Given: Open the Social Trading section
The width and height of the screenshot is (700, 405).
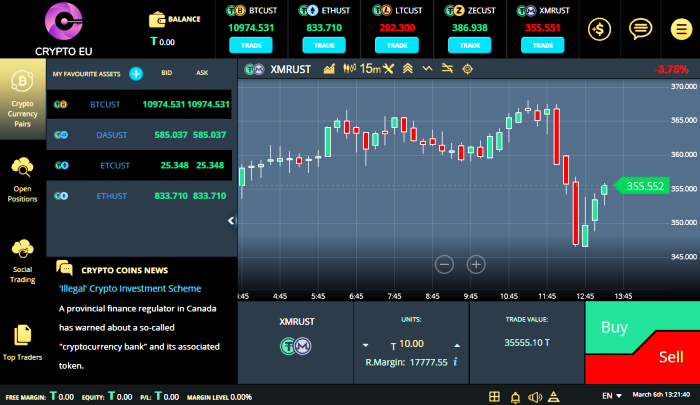Looking at the screenshot, I should 22,260.
